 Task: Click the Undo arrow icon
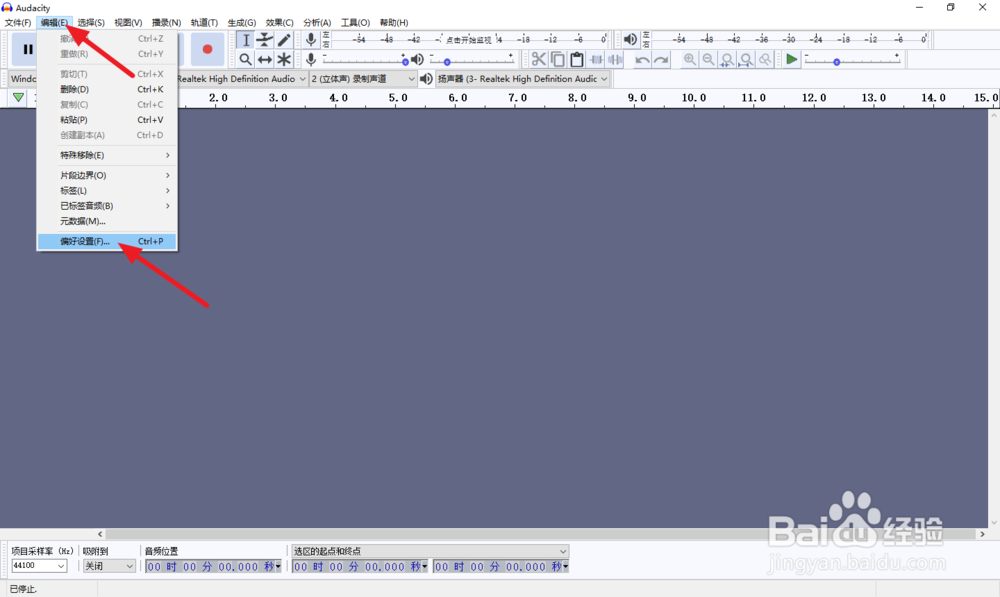click(x=642, y=59)
